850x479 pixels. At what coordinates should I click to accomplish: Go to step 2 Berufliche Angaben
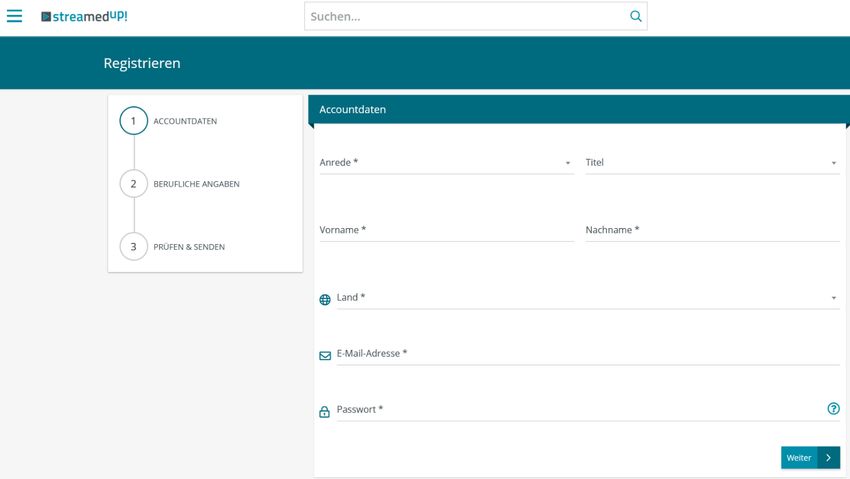pyautogui.click(x=133, y=184)
